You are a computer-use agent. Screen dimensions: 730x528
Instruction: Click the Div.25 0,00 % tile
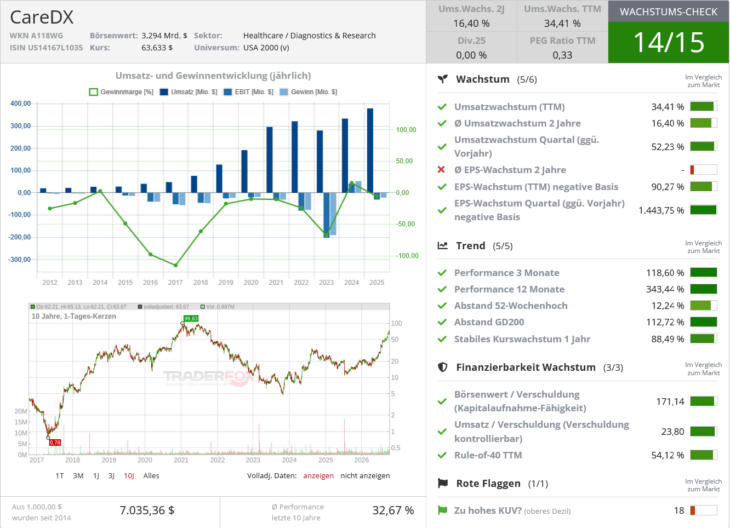point(471,47)
